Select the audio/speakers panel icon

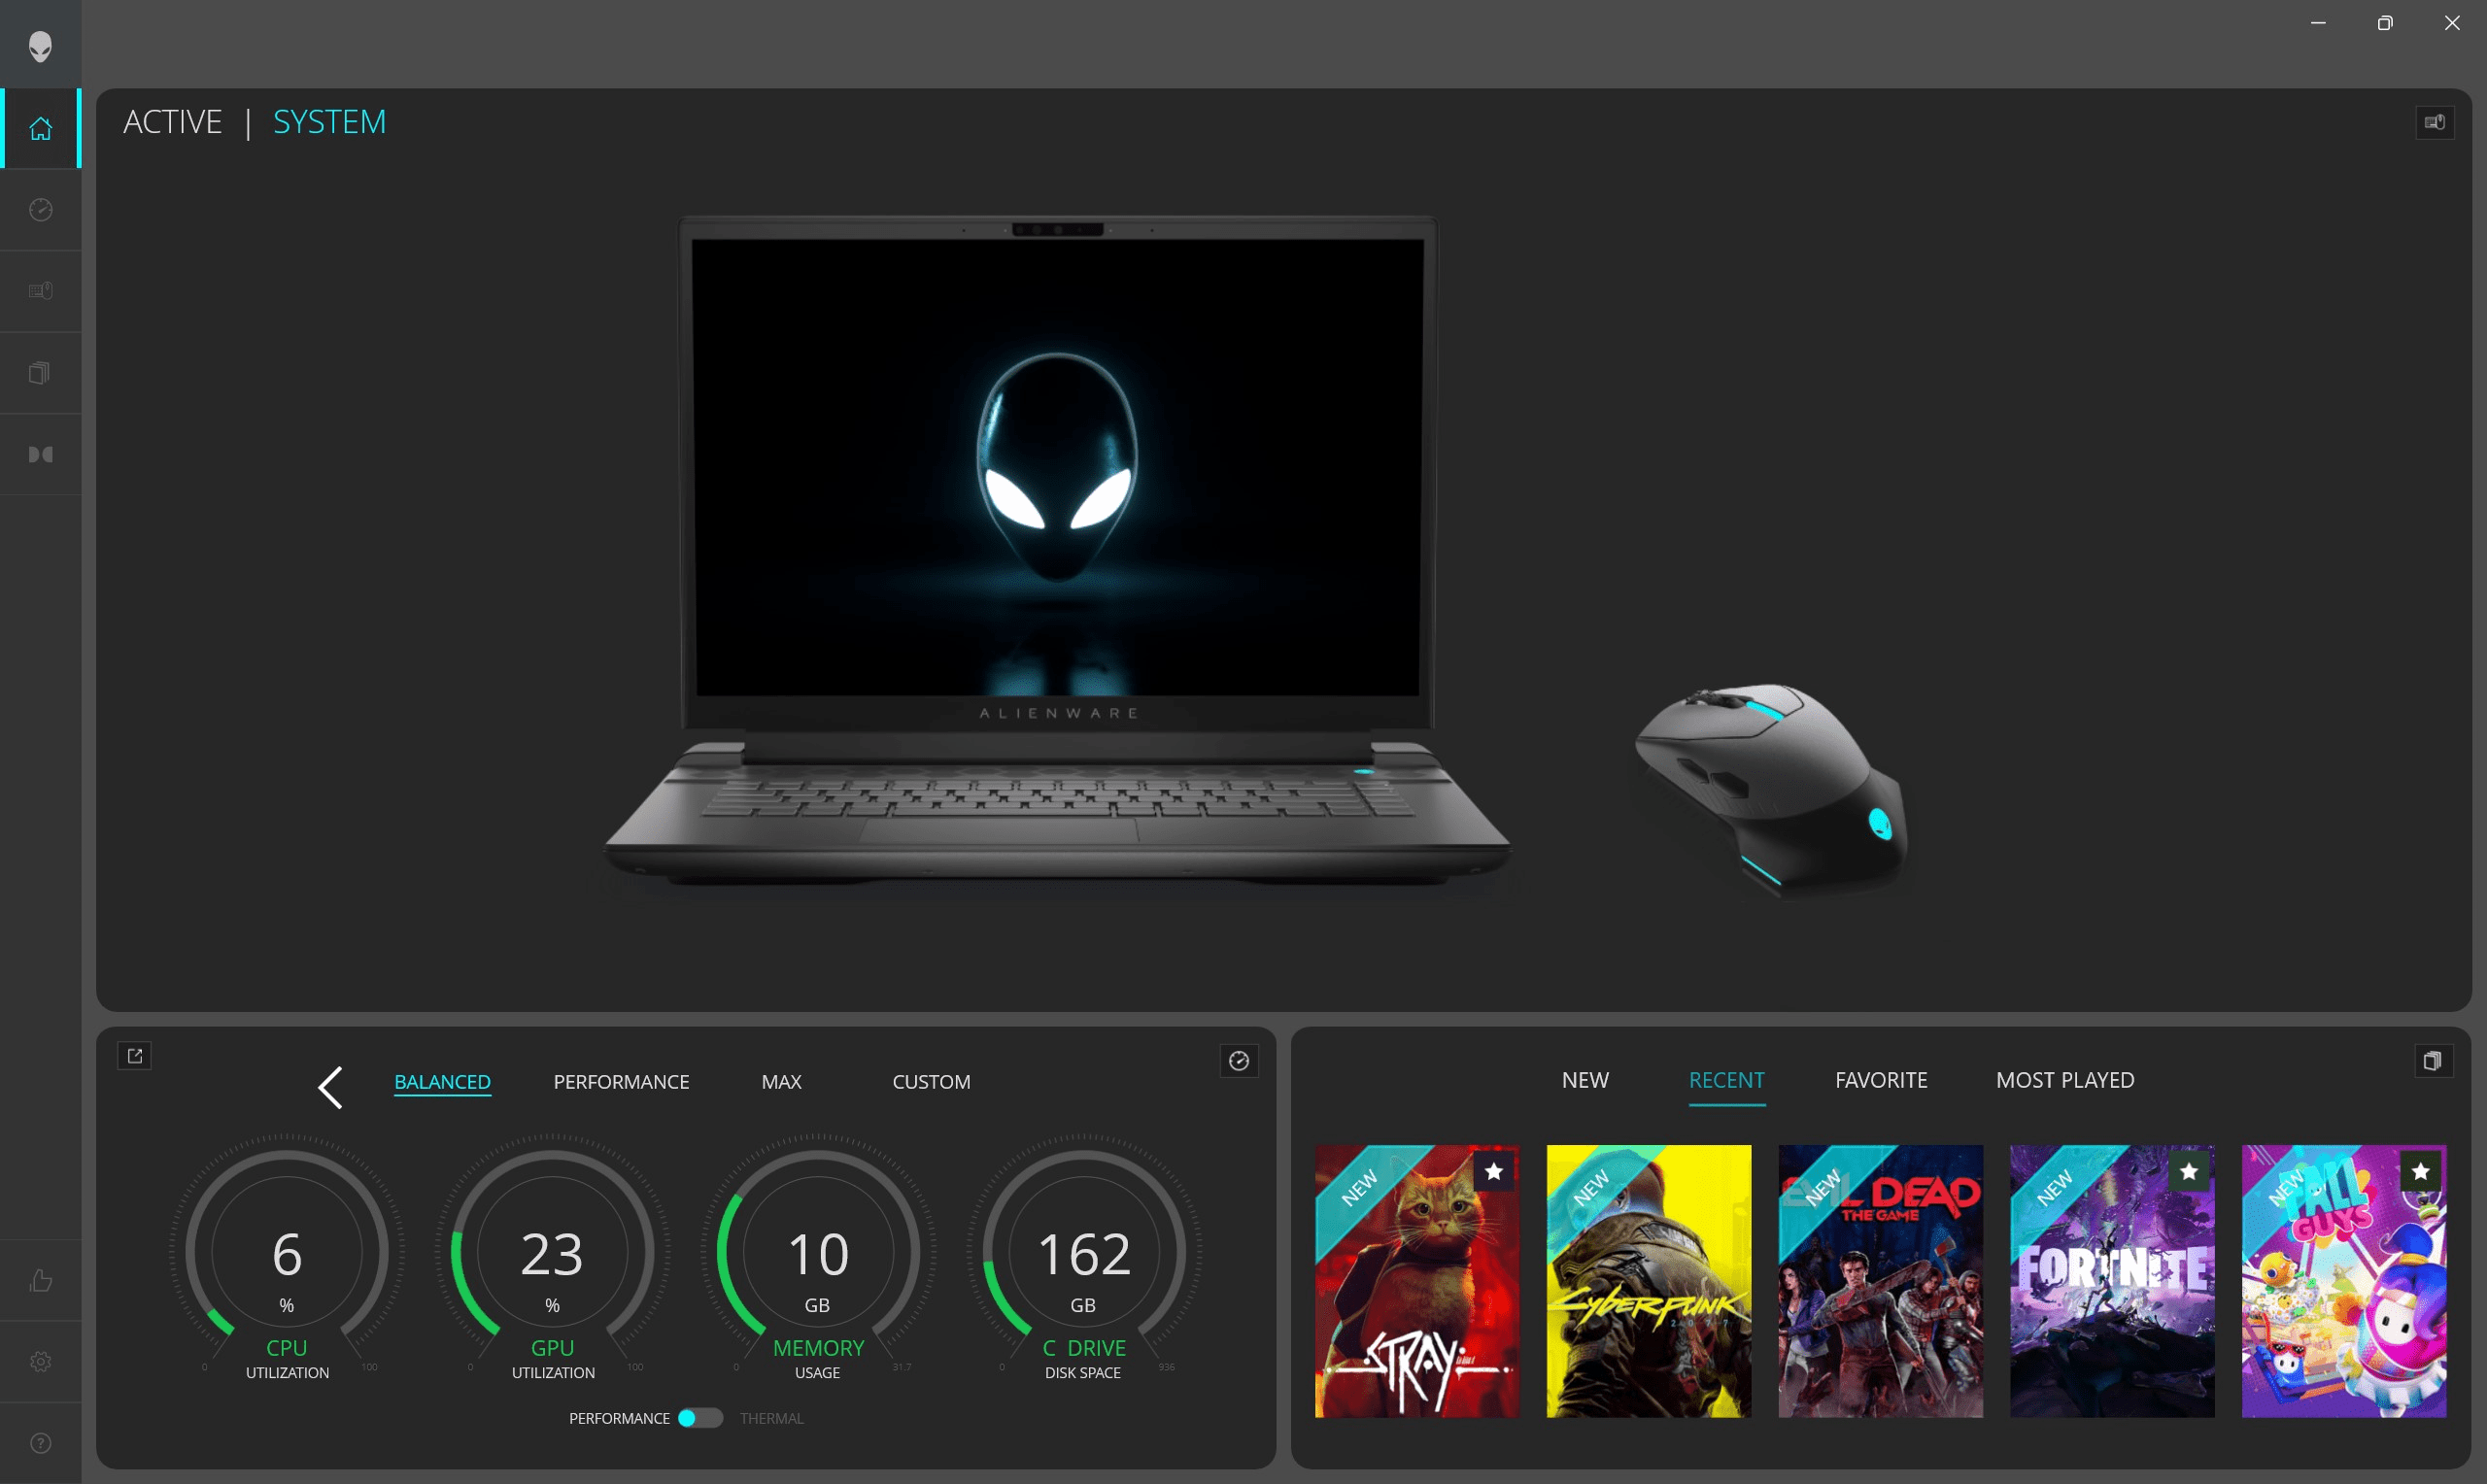click(x=41, y=454)
